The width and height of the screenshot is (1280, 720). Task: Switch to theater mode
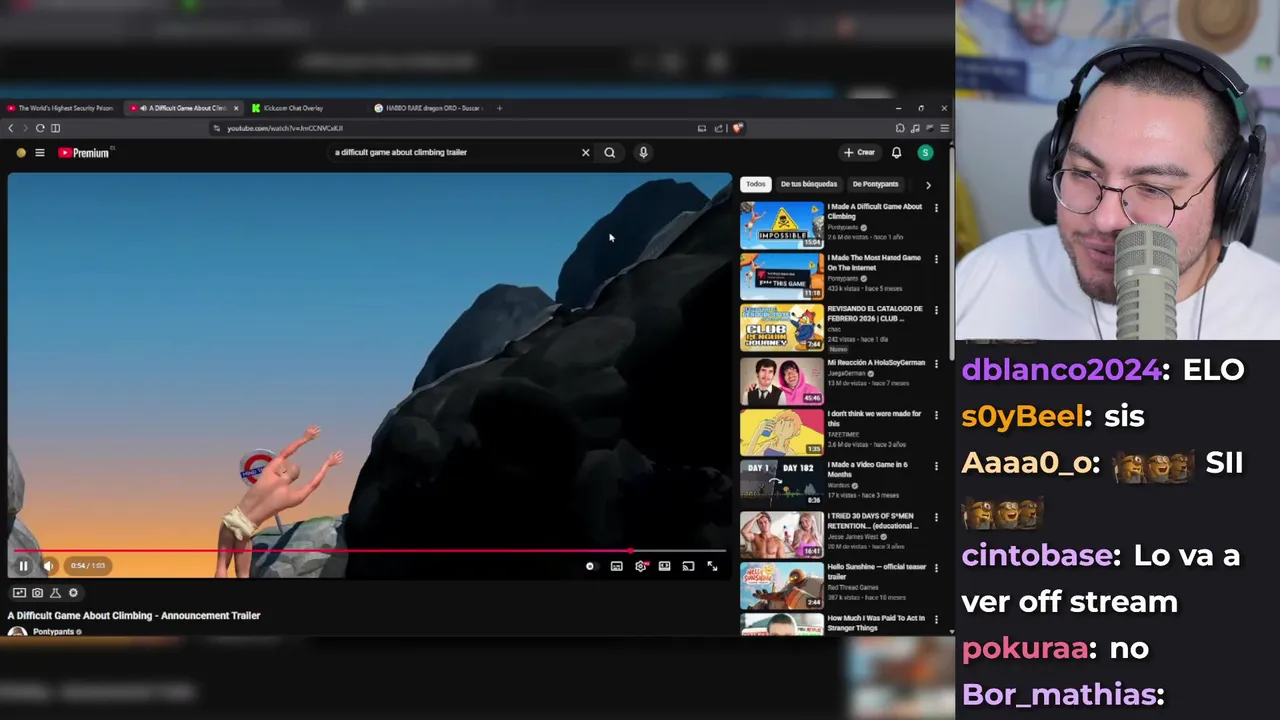(x=664, y=566)
